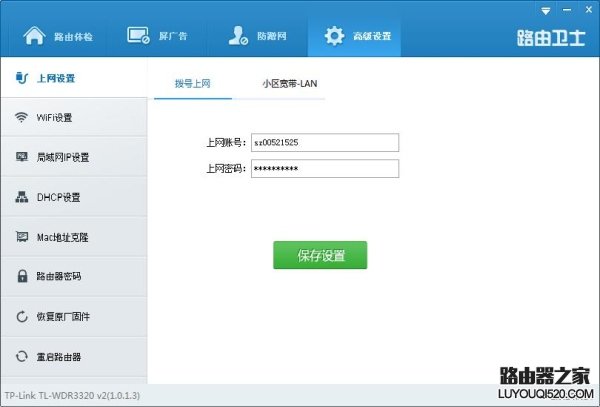Click the monitor icon beside 局域网IP设置
This screenshot has height=407, width=600.
(x=21, y=157)
